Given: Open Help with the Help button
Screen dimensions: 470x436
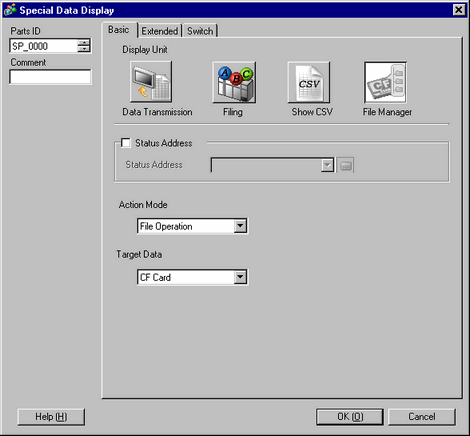Looking at the screenshot, I should (51, 417).
